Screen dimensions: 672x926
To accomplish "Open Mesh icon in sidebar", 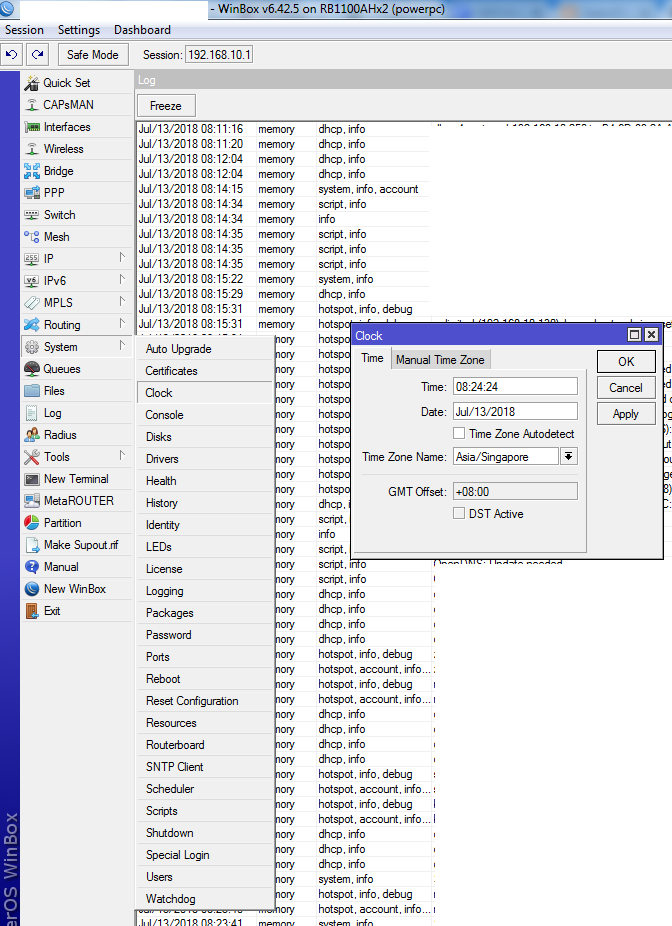I will tap(31, 237).
